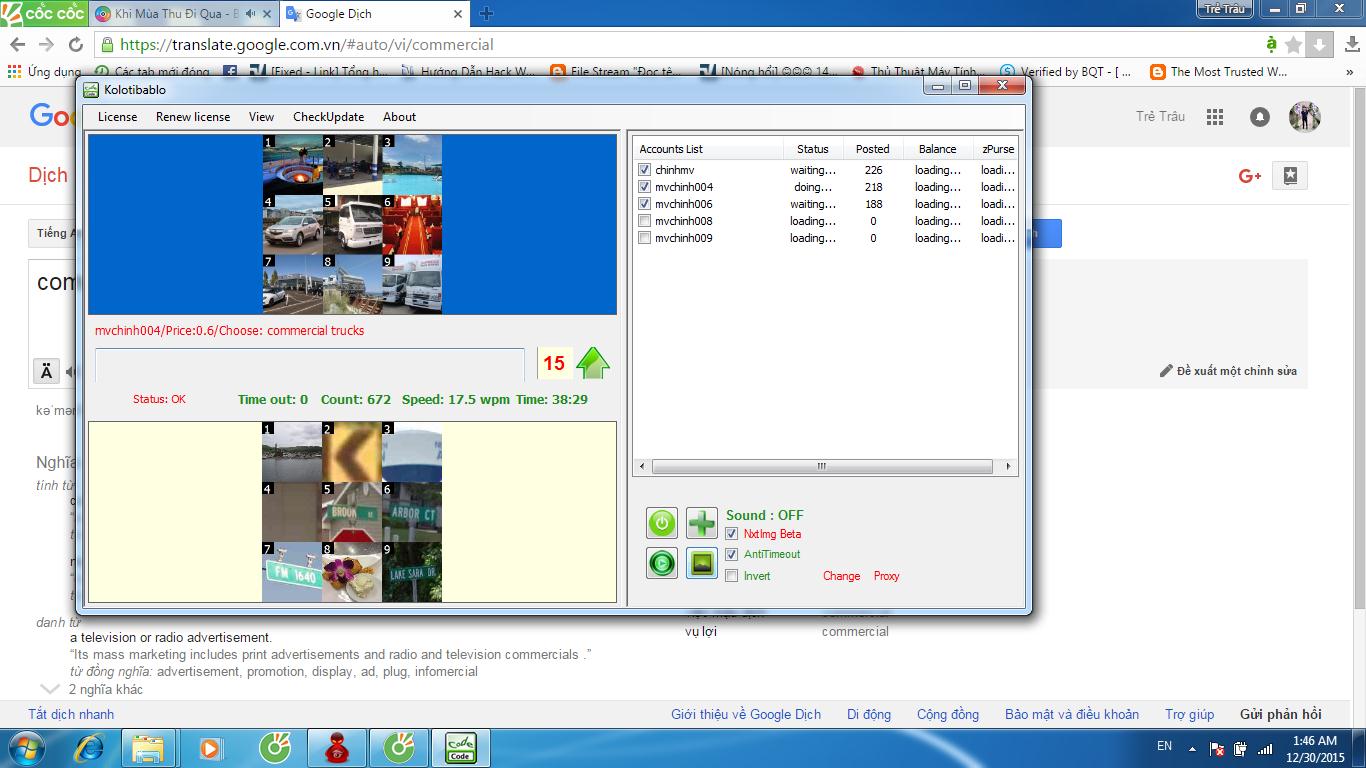Open the phrasebook star icon
Viewport: 1366px width, 768px height.
(1290, 176)
